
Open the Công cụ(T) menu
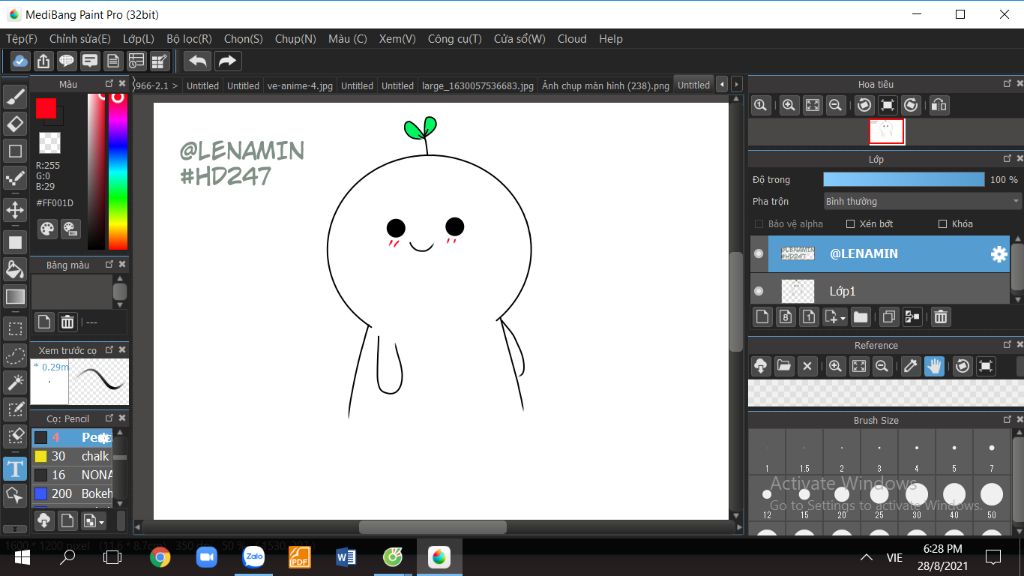pos(455,39)
